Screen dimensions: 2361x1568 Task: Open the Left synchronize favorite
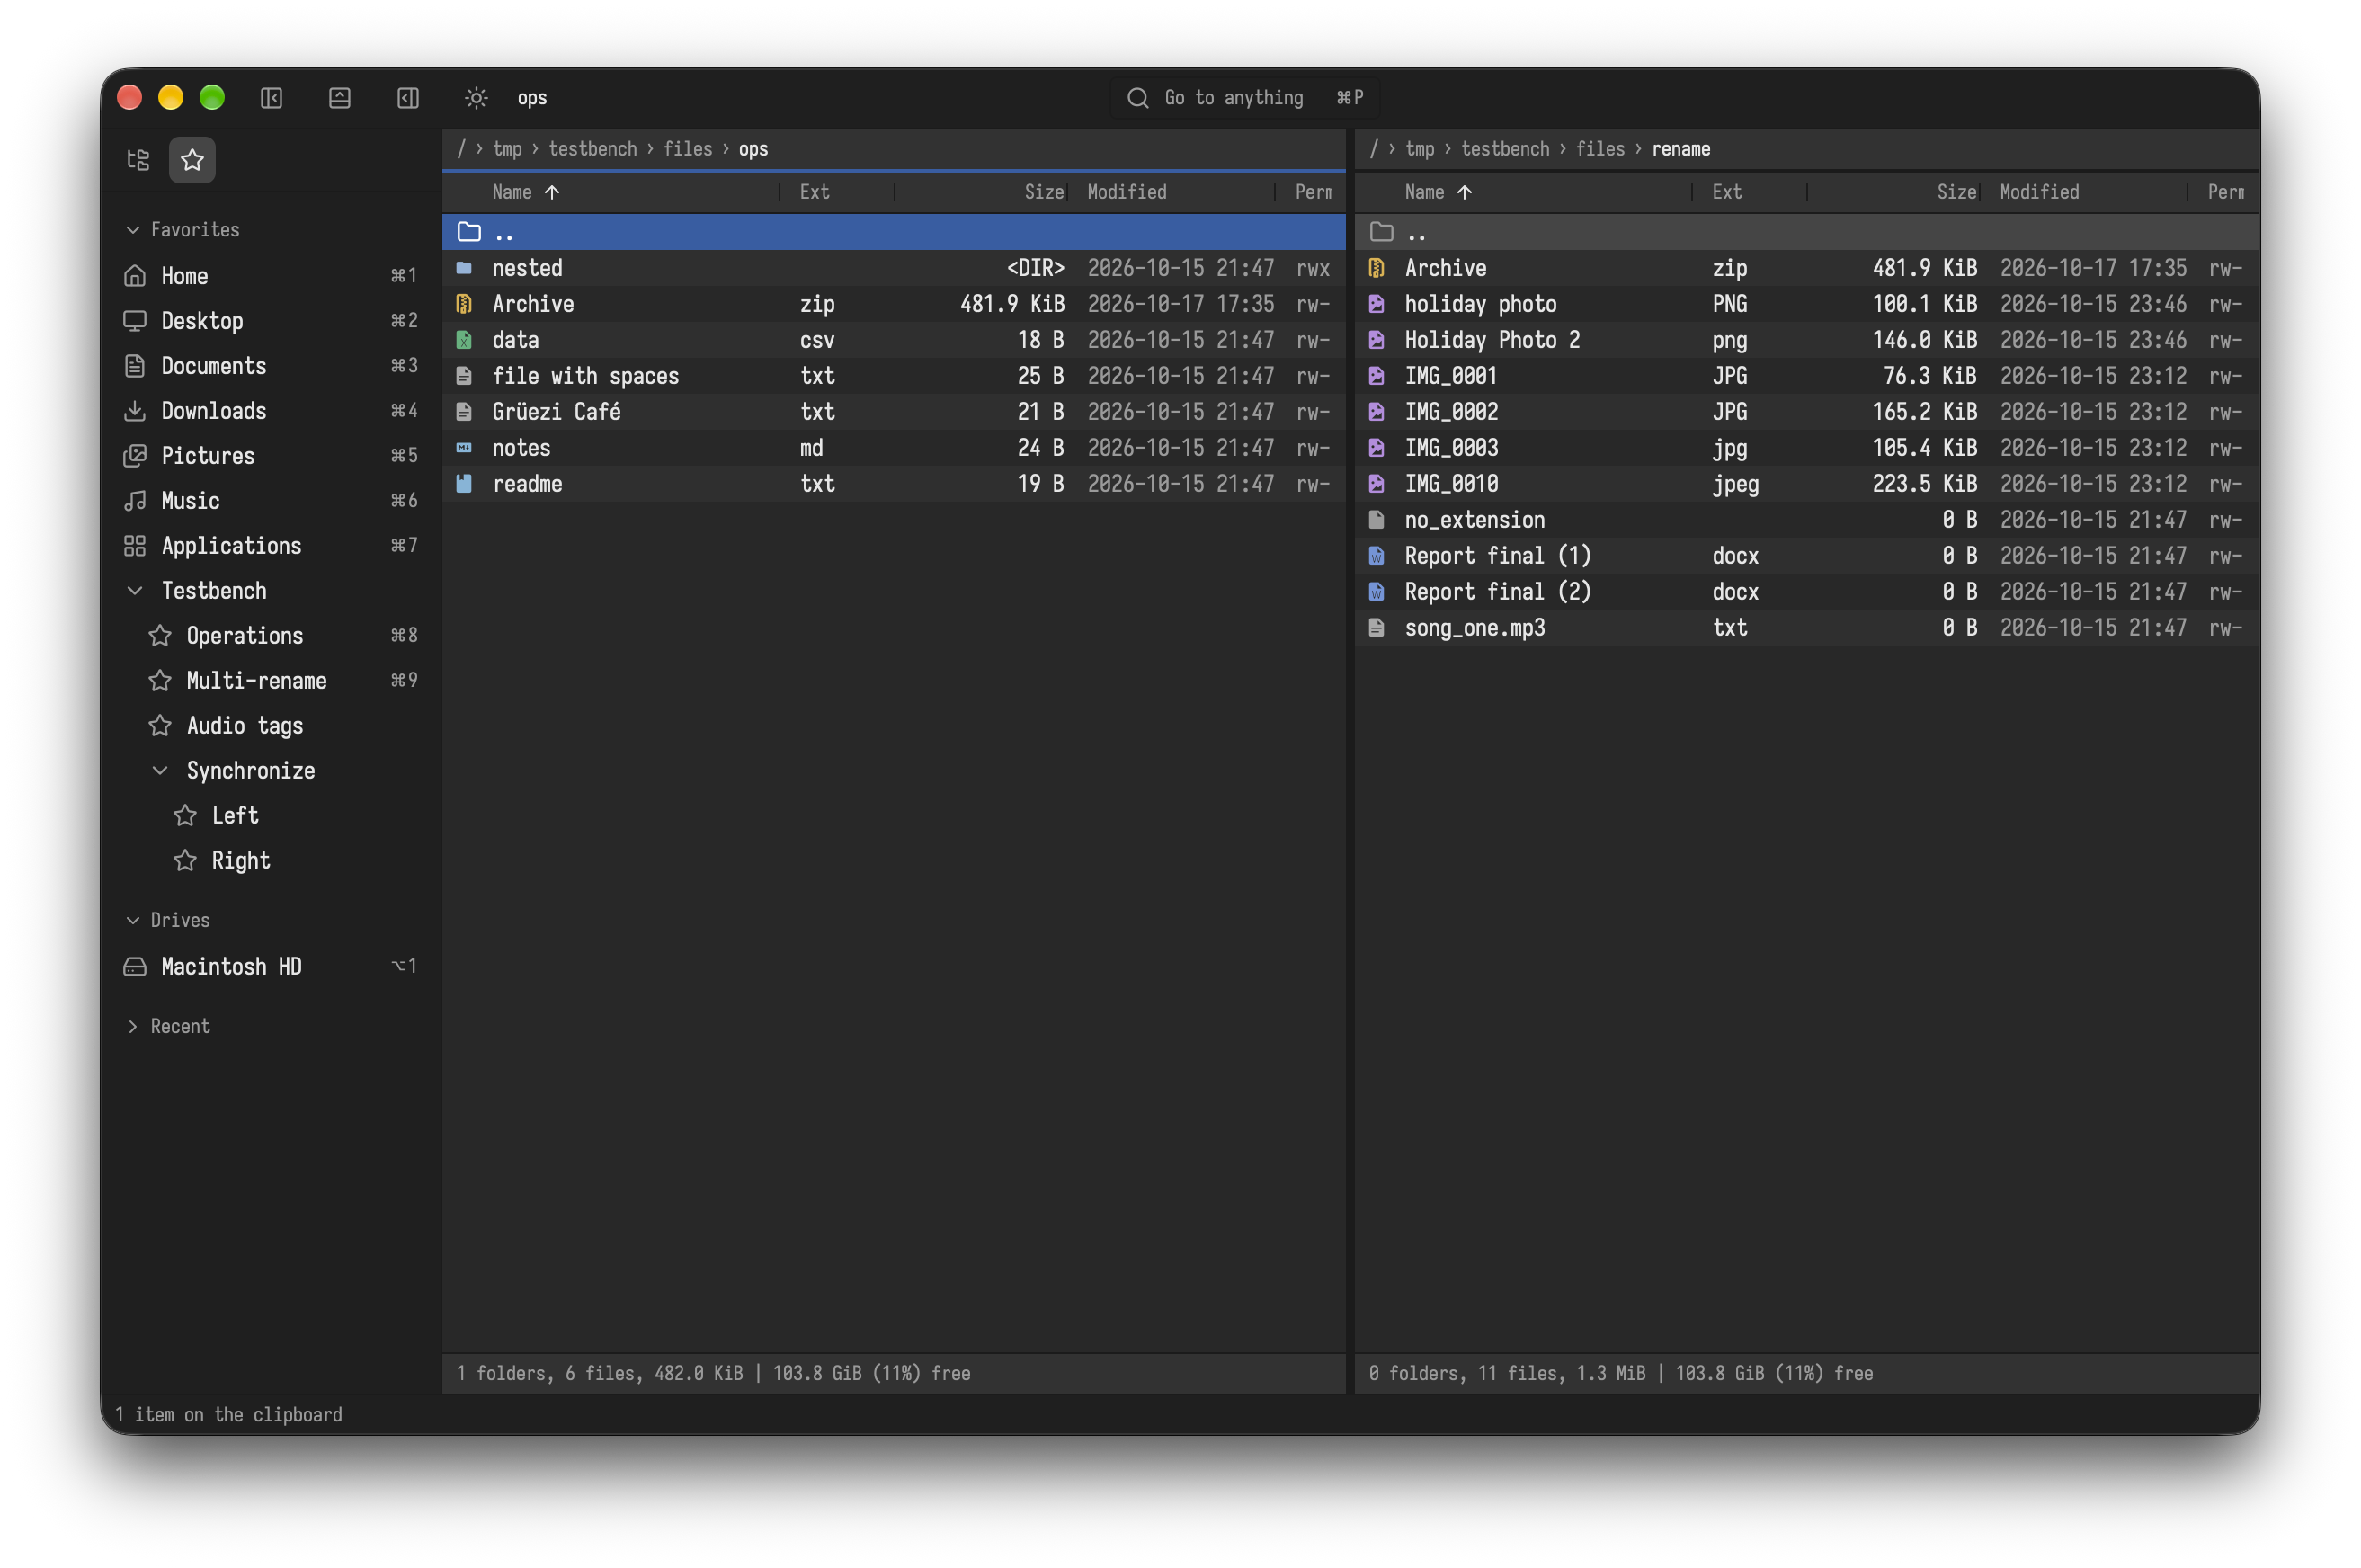pyautogui.click(x=270, y=816)
